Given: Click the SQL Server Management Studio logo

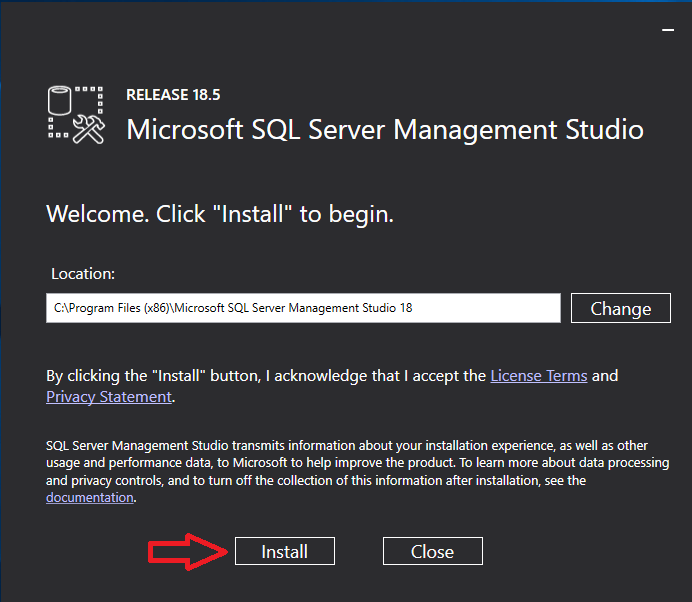Looking at the screenshot, I should (76, 115).
